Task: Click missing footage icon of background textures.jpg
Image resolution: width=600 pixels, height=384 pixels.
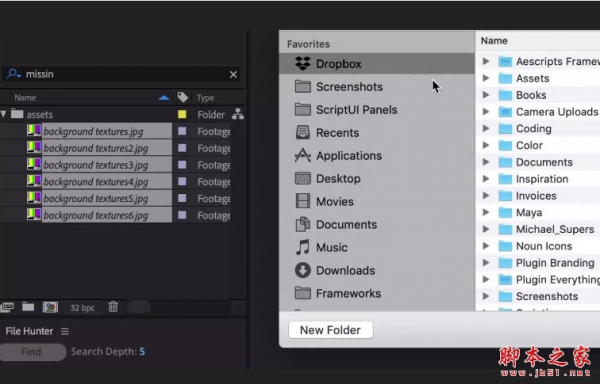Action: pos(34,130)
